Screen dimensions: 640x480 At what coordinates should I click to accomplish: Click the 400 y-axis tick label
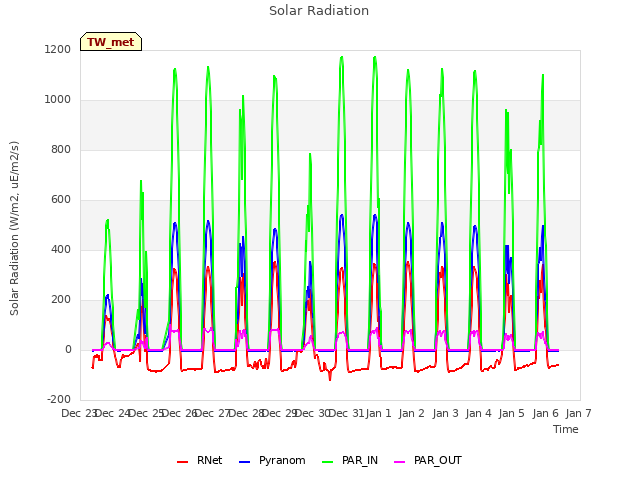tap(61, 249)
